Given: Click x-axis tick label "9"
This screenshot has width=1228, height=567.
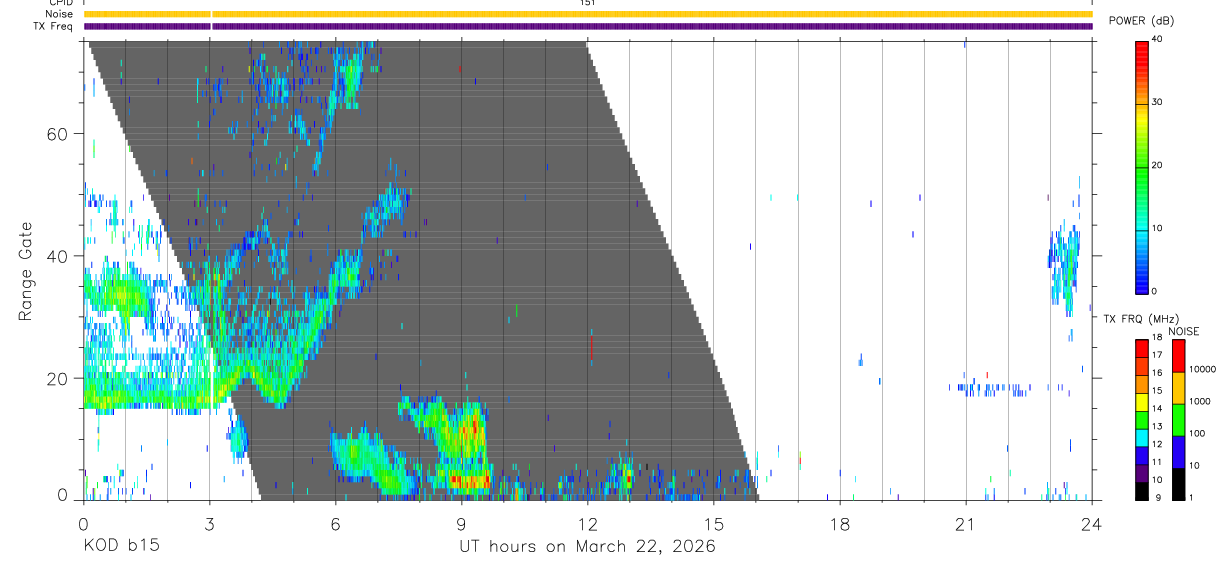Looking at the screenshot, I should tap(461, 524).
